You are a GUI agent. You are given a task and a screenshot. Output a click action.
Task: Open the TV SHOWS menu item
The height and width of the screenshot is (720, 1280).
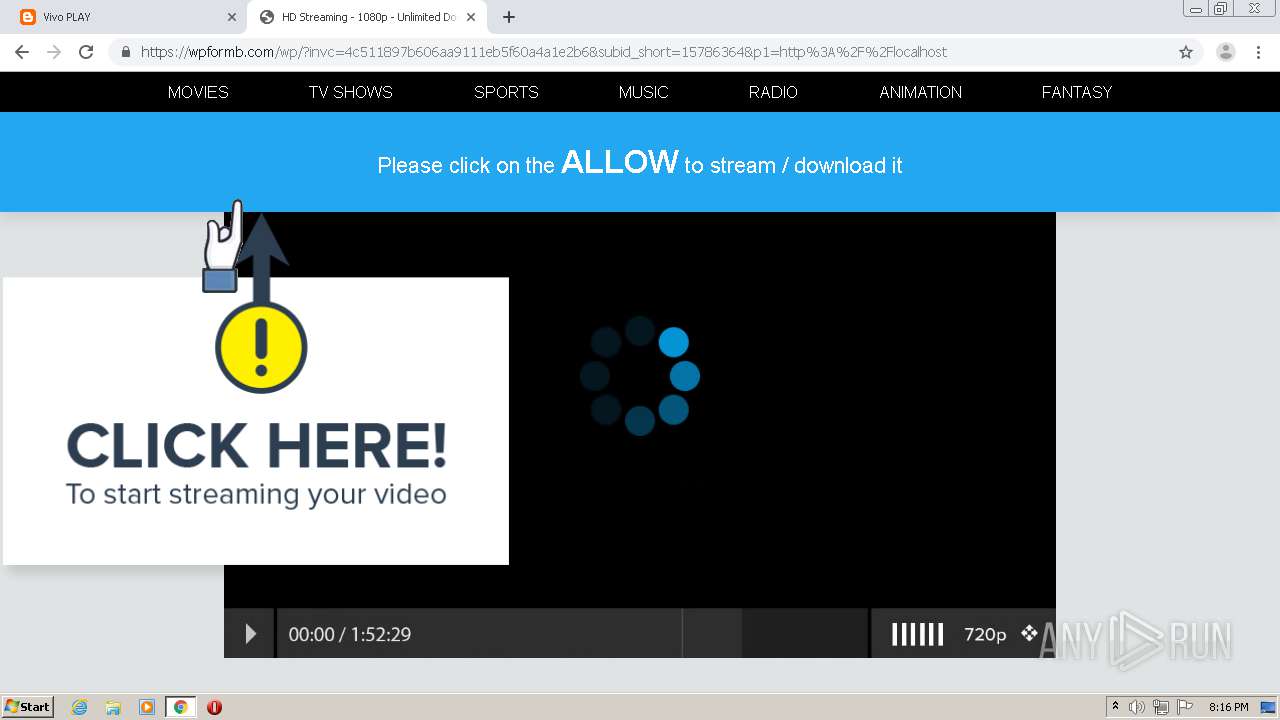click(x=351, y=92)
